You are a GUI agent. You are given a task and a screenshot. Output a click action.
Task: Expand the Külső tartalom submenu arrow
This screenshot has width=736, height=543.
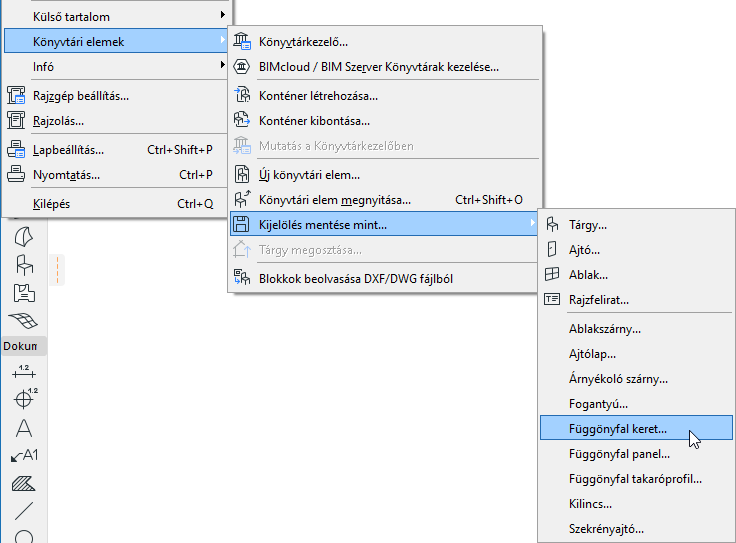(x=223, y=15)
